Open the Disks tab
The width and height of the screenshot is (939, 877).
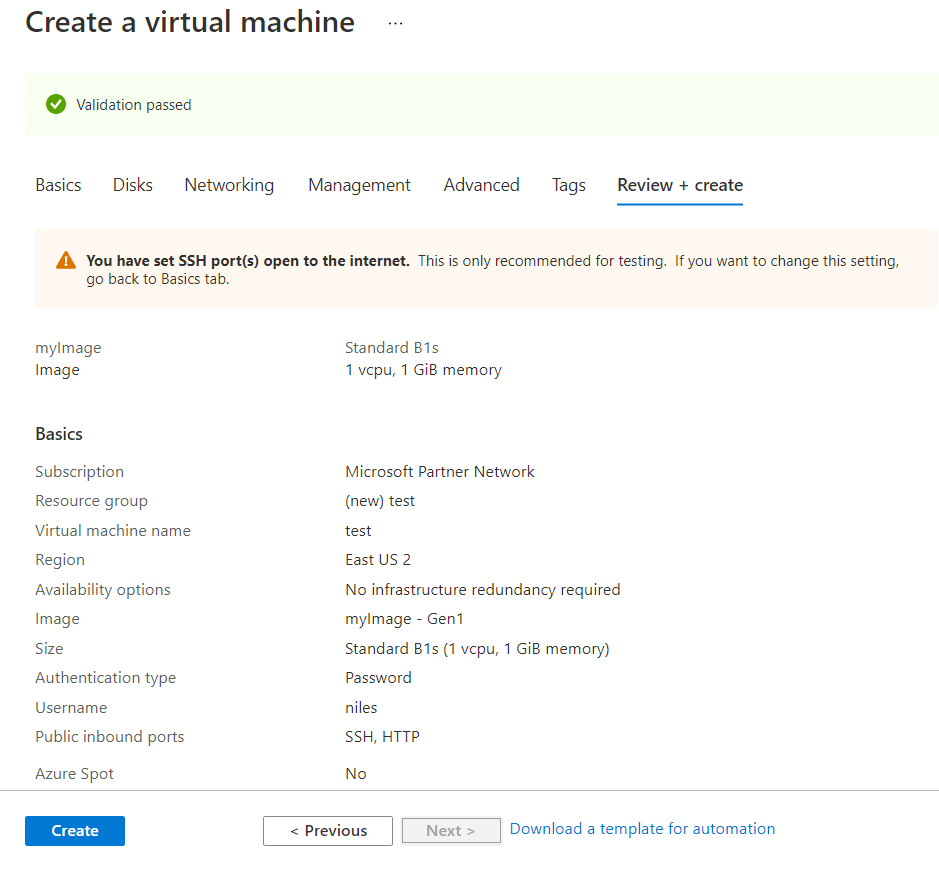tap(133, 185)
